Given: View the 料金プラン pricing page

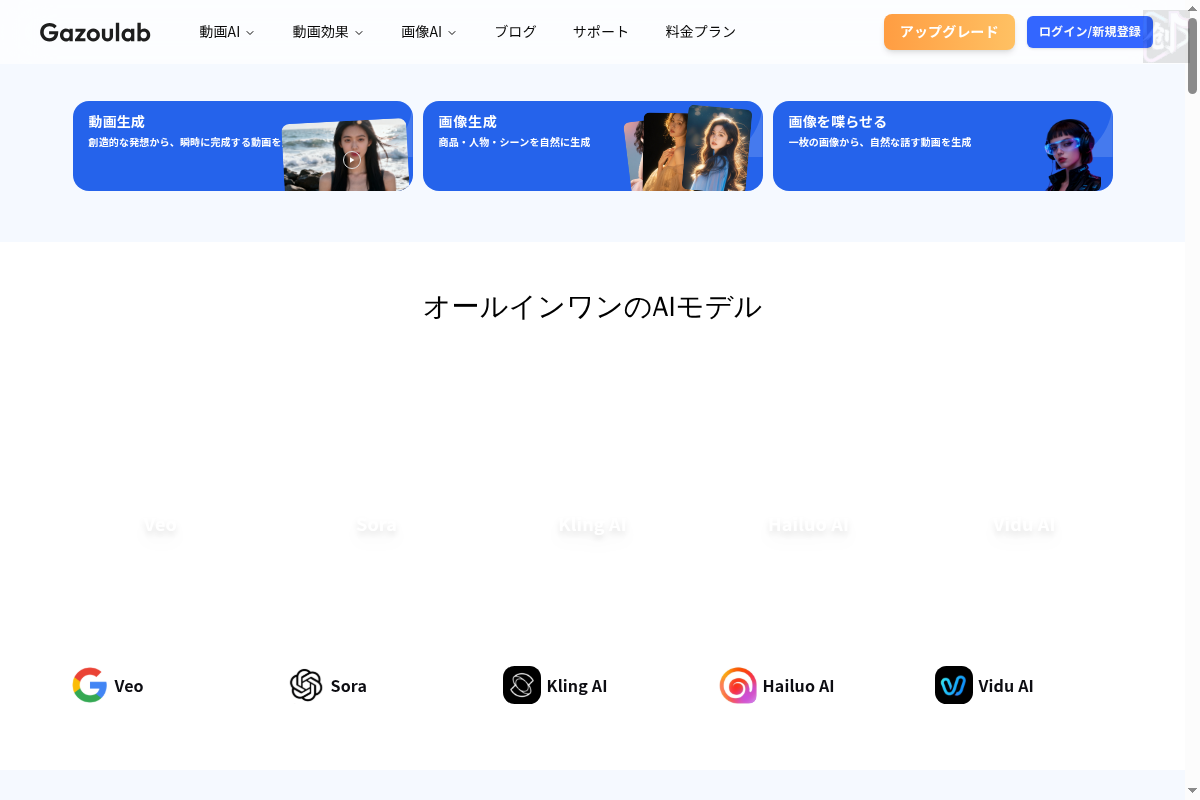Looking at the screenshot, I should pos(699,31).
